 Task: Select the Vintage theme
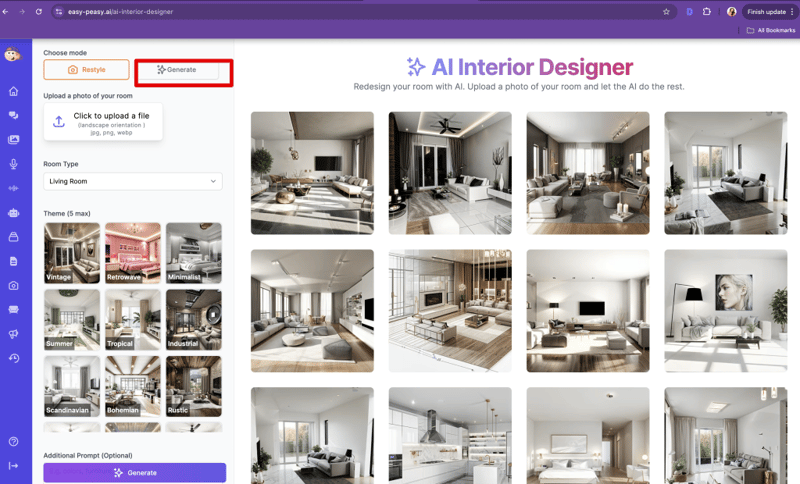pos(72,253)
